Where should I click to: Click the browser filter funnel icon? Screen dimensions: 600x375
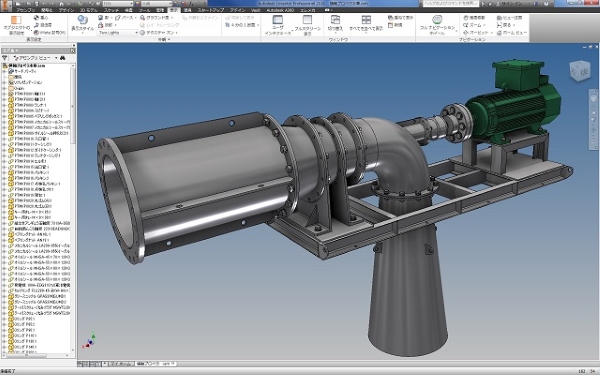click(x=5, y=58)
